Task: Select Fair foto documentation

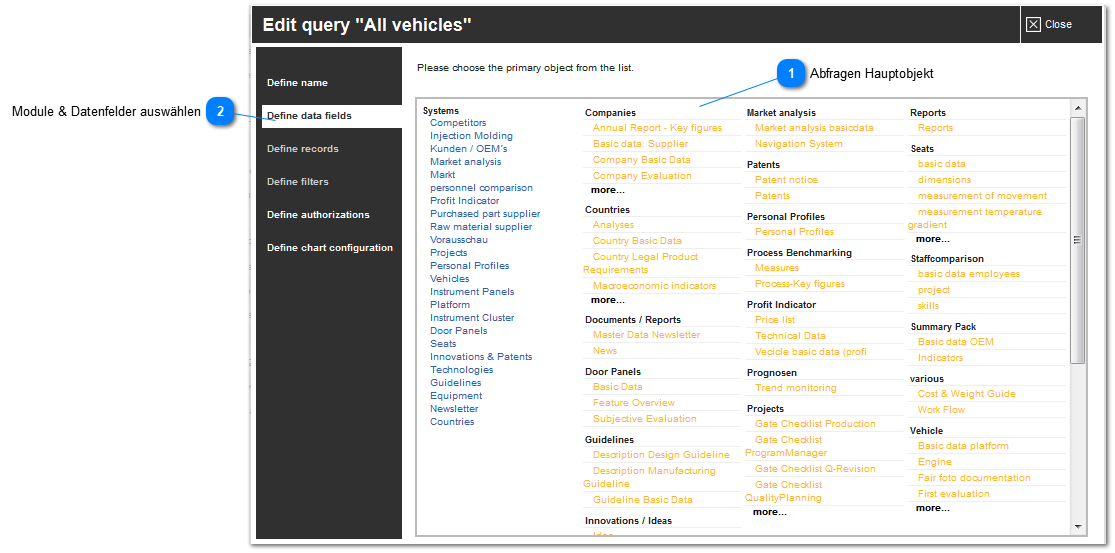Action: 973,478
